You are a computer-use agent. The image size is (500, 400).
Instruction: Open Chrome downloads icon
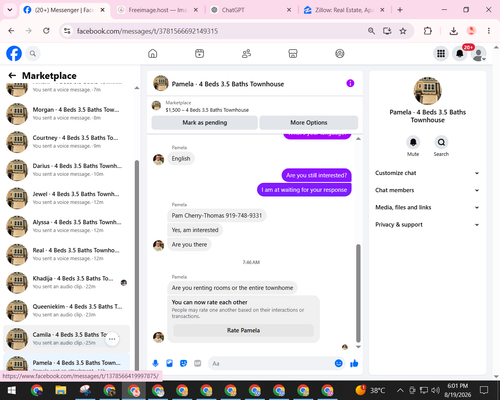[453, 31]
